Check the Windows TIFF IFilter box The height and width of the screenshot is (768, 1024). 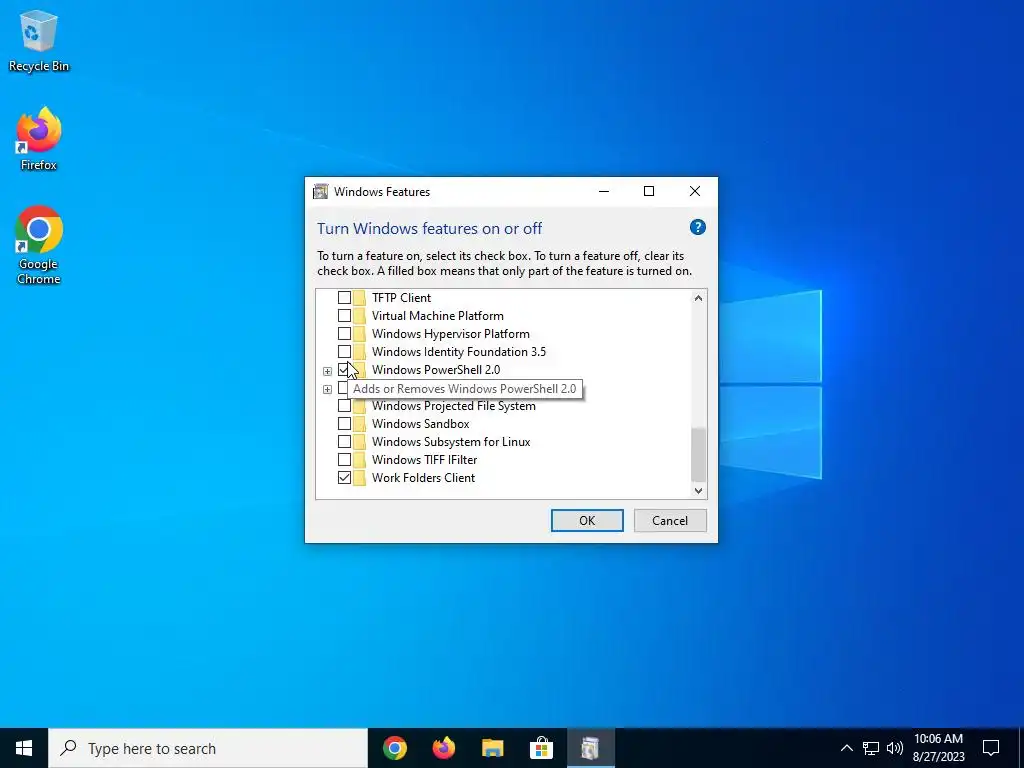tap(344, 460)
